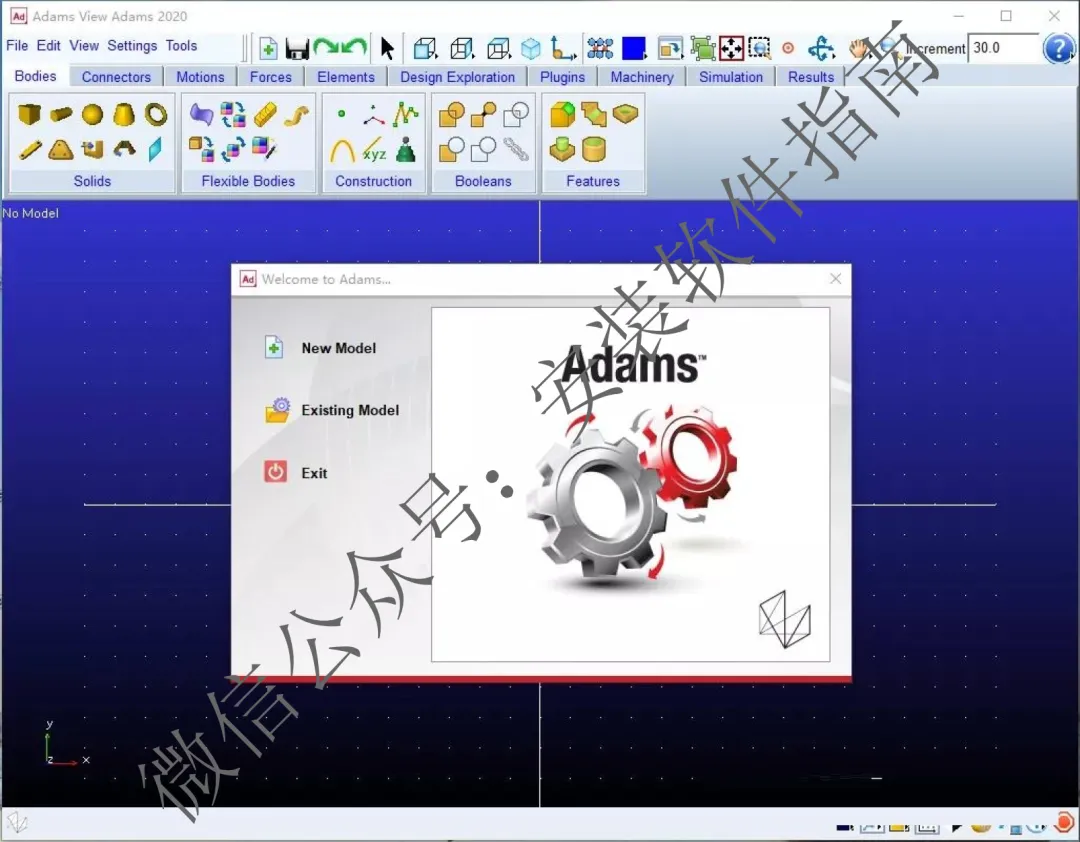Select the green point-mass construction icon

click(x=406, y=150)
